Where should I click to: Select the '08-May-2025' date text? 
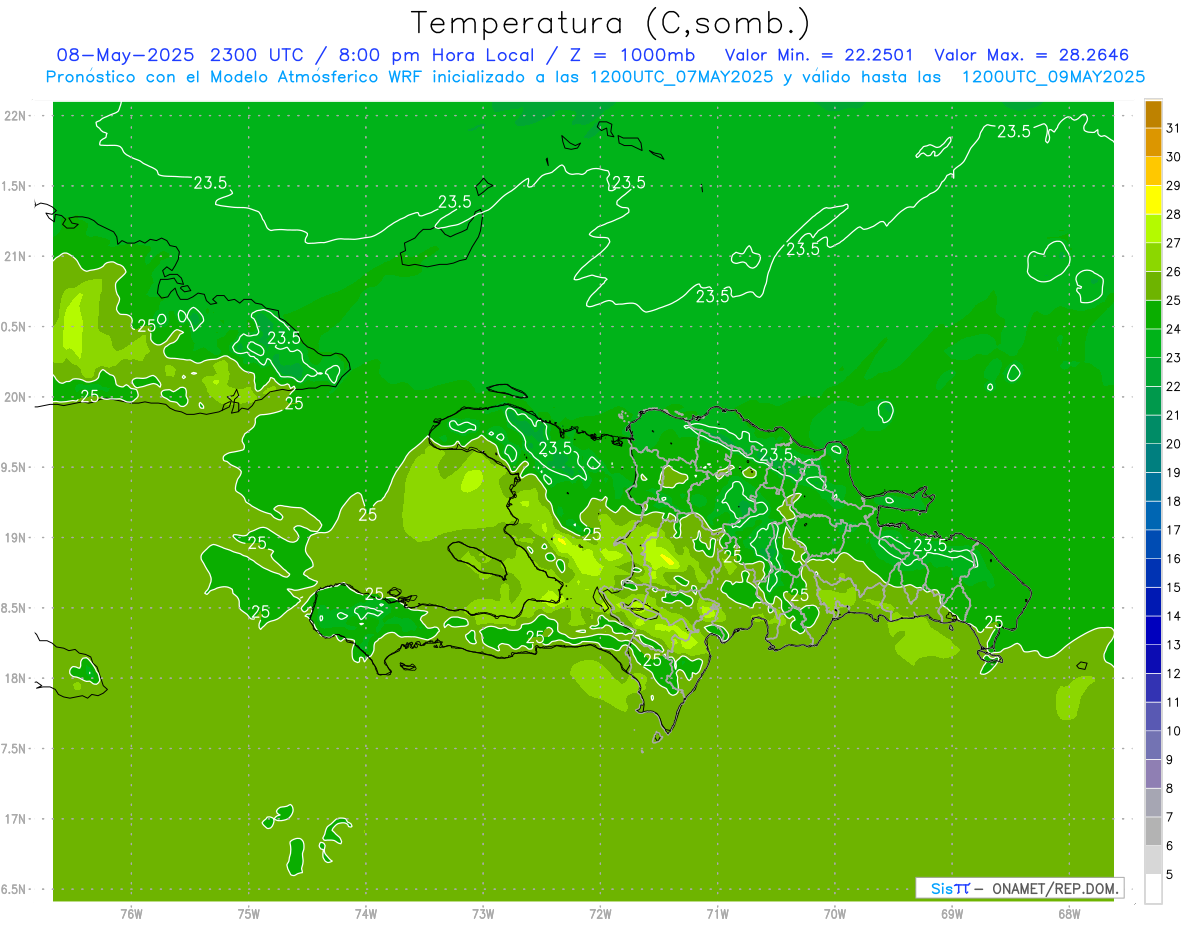point(126,55)
